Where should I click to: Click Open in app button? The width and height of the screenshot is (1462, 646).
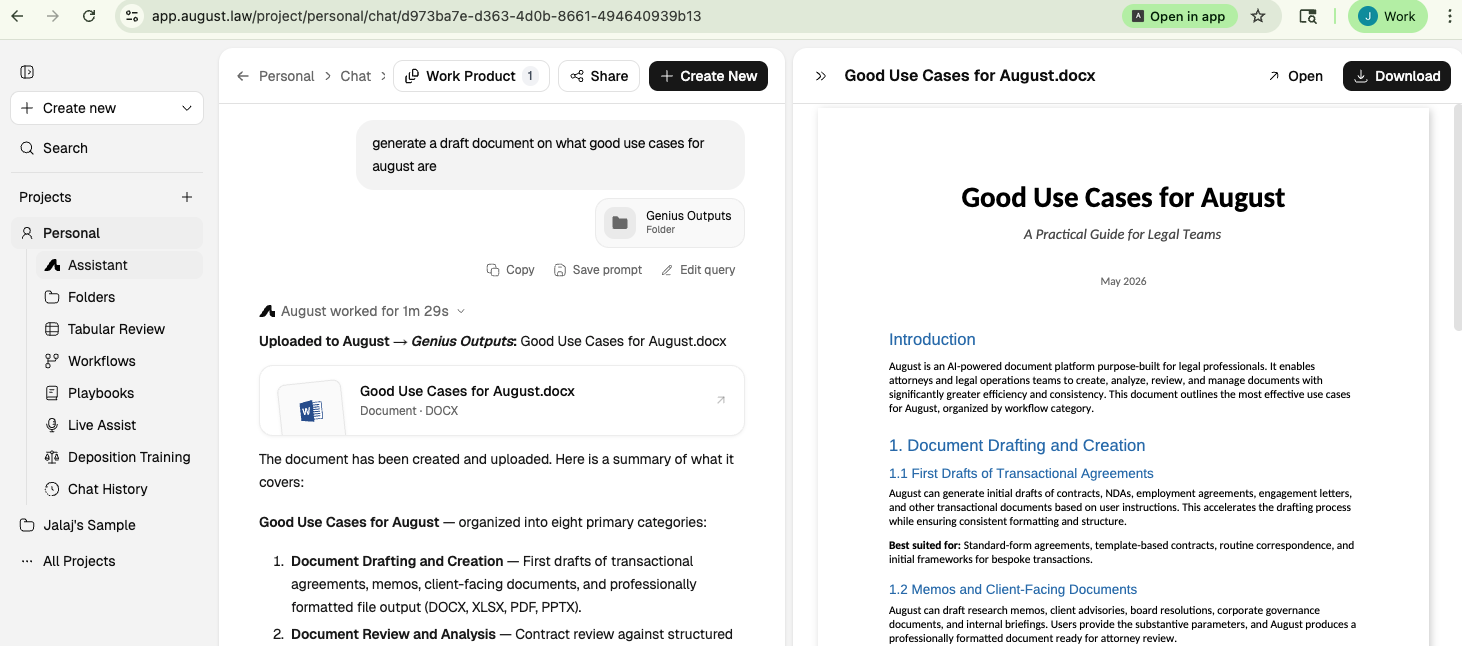[1179, 16]
